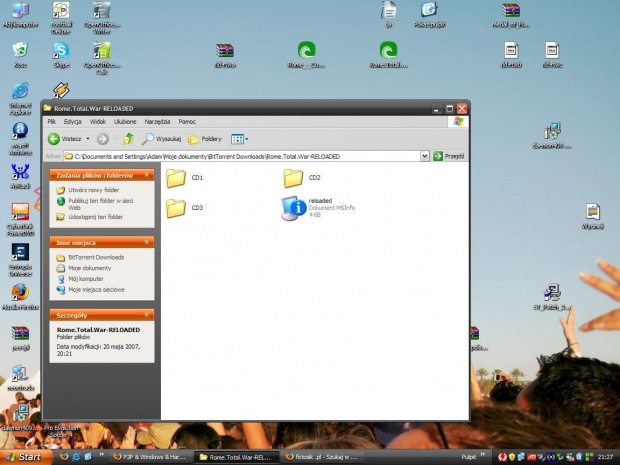Open the Ulubione menu
The width and height of the screenshot is (620, 465).
[x=125, y=122]
